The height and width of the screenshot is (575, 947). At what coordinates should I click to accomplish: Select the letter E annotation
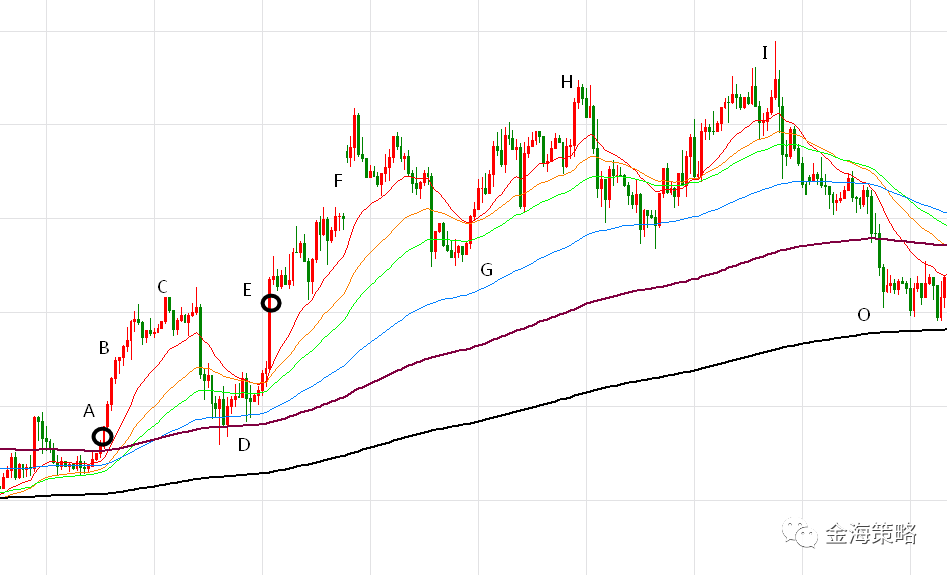(x=247, y=290)
